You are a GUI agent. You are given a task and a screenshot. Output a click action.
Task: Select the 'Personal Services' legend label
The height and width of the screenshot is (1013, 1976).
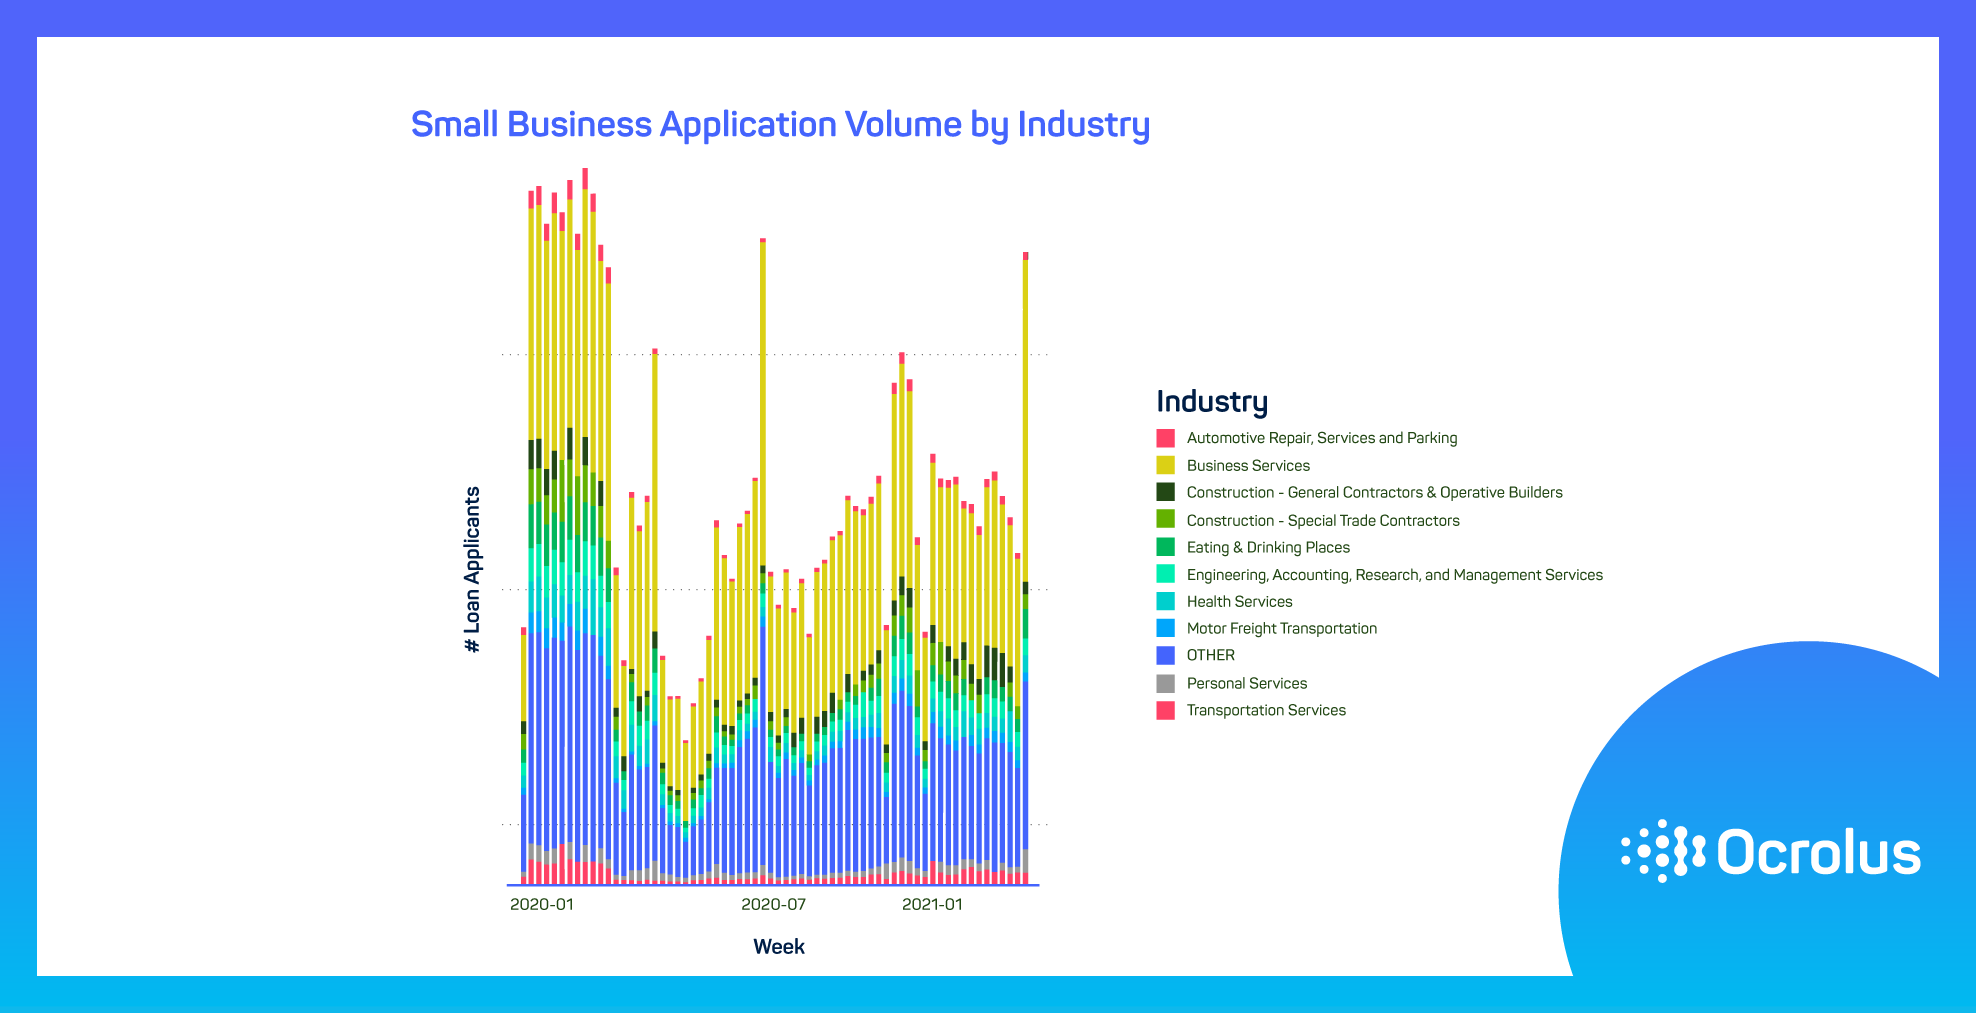tap(1246, 683)
